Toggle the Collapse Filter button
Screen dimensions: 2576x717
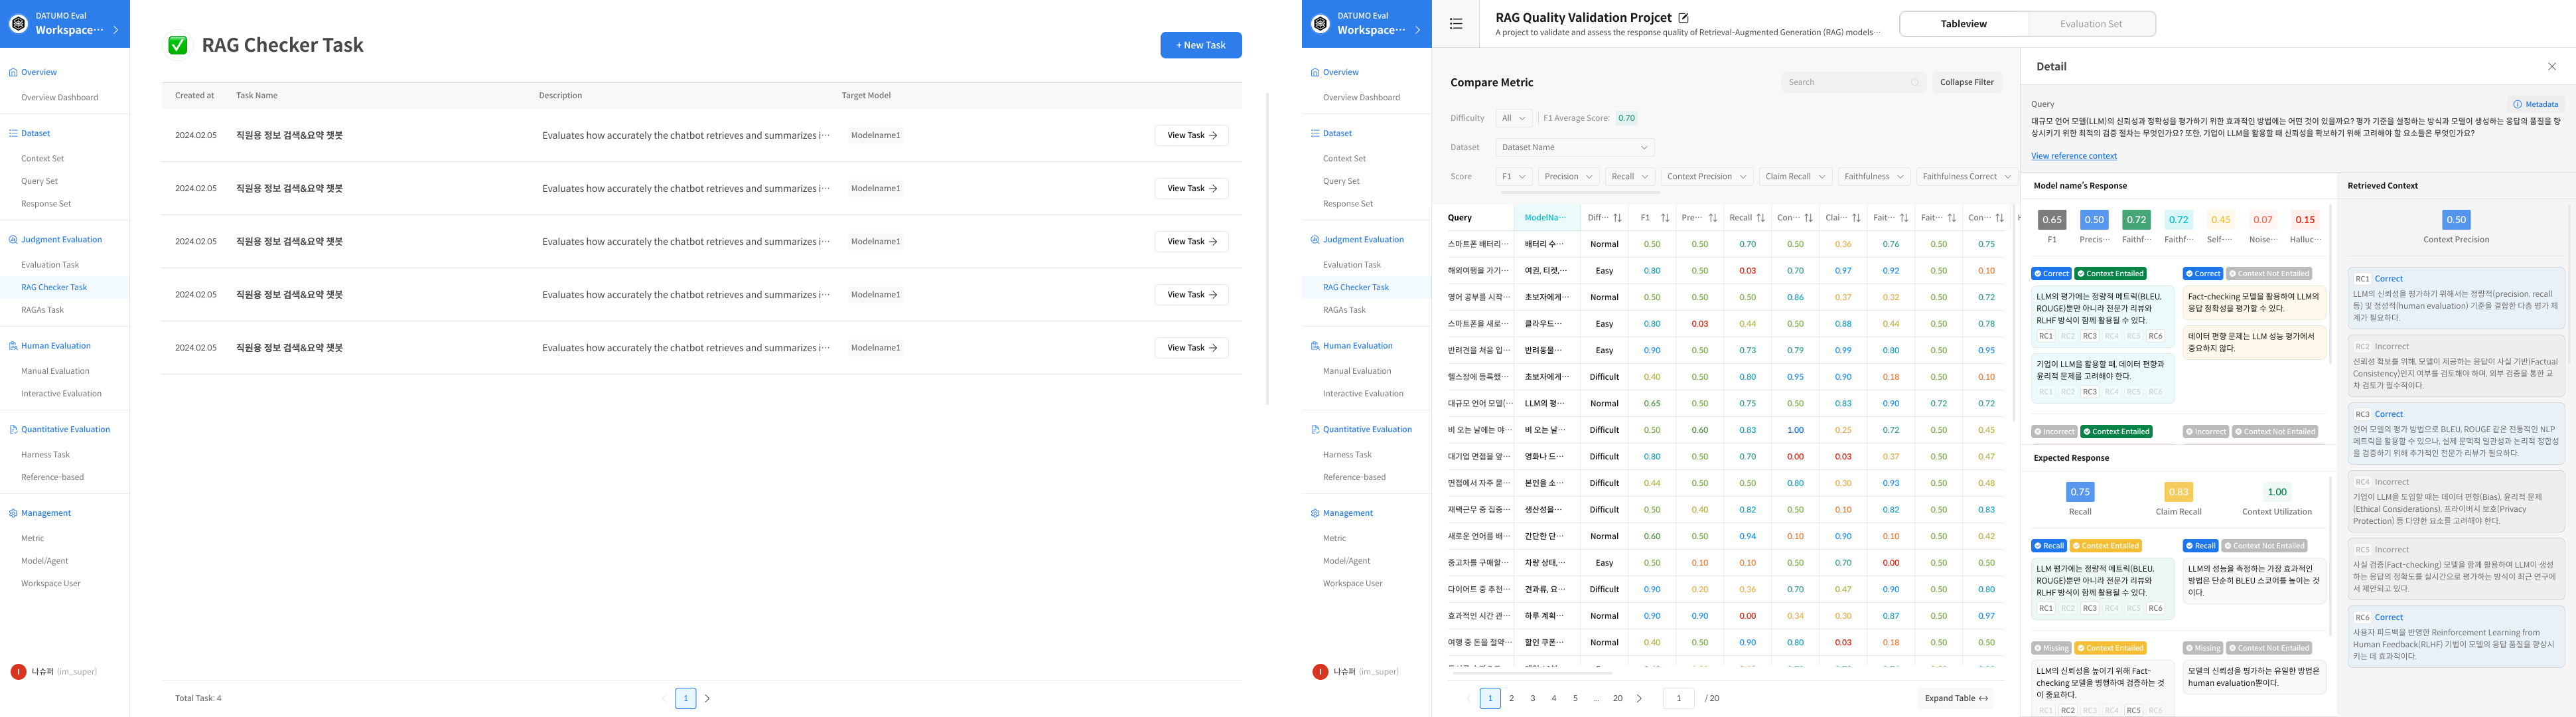(x=1966, y=82)
